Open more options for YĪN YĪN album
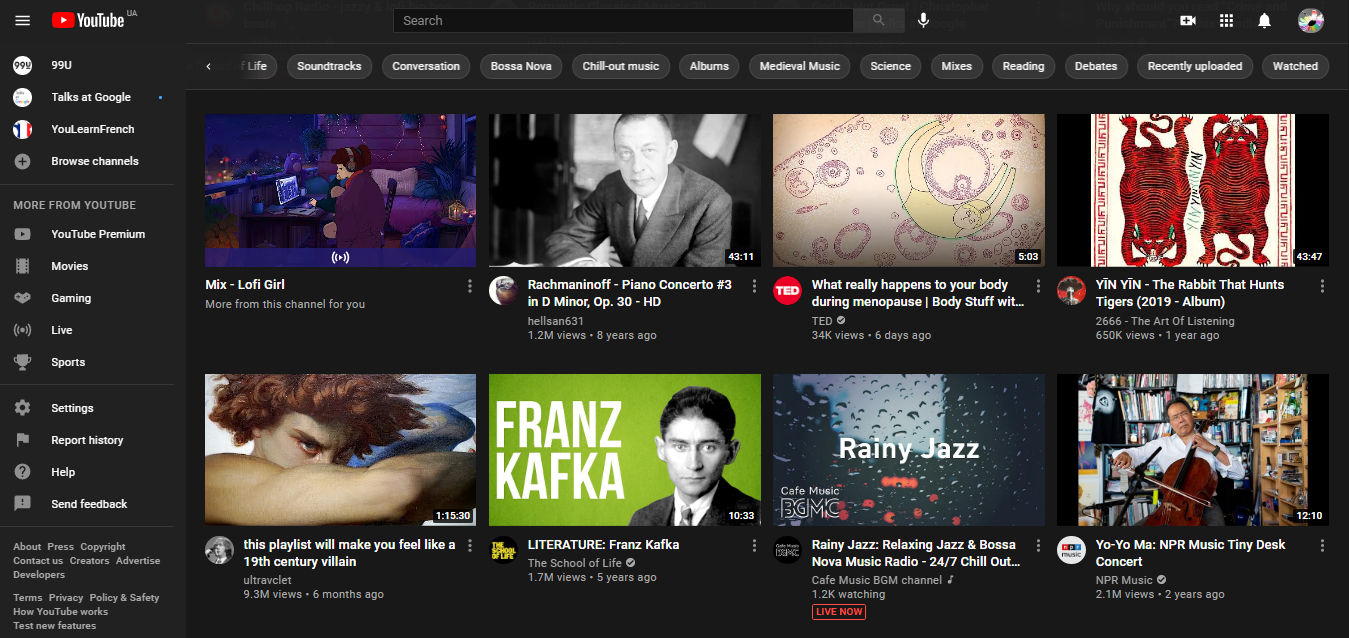This screenshot has height=638, width=1349. (x=1322, y=286)
